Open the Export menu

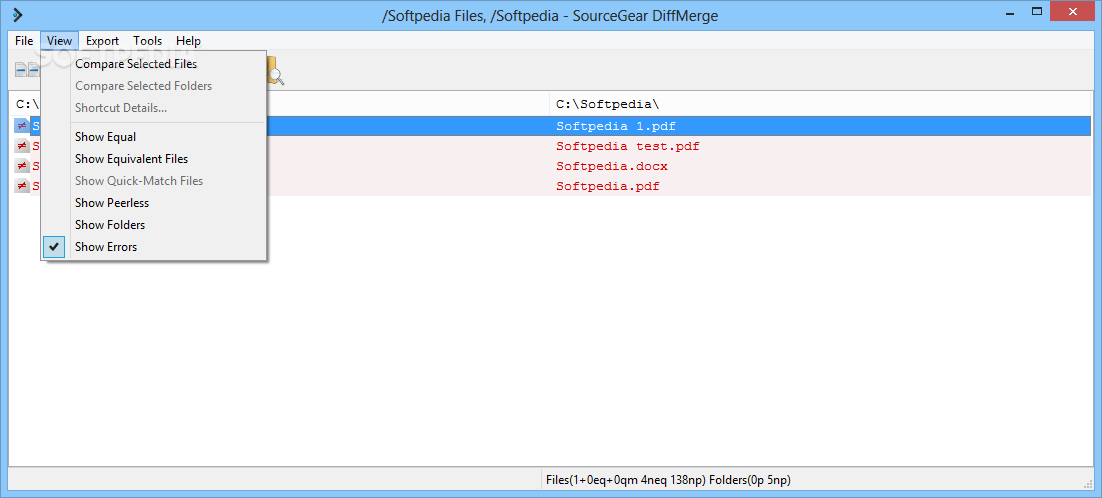tap(103, 41)
